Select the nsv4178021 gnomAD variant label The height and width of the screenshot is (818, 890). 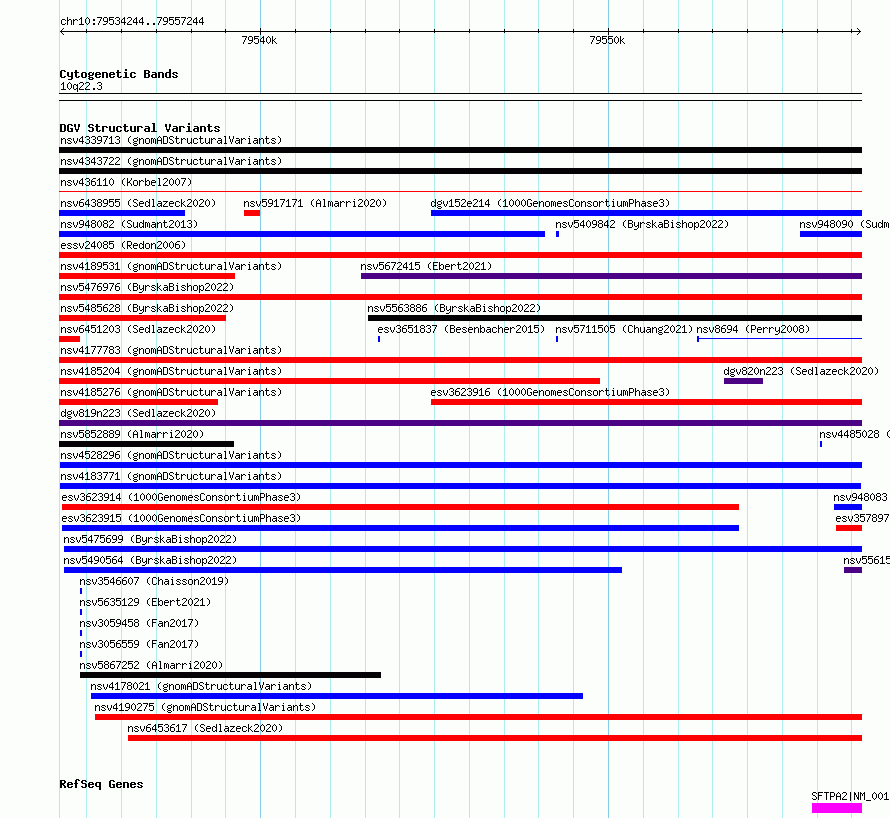click(201, 686)
